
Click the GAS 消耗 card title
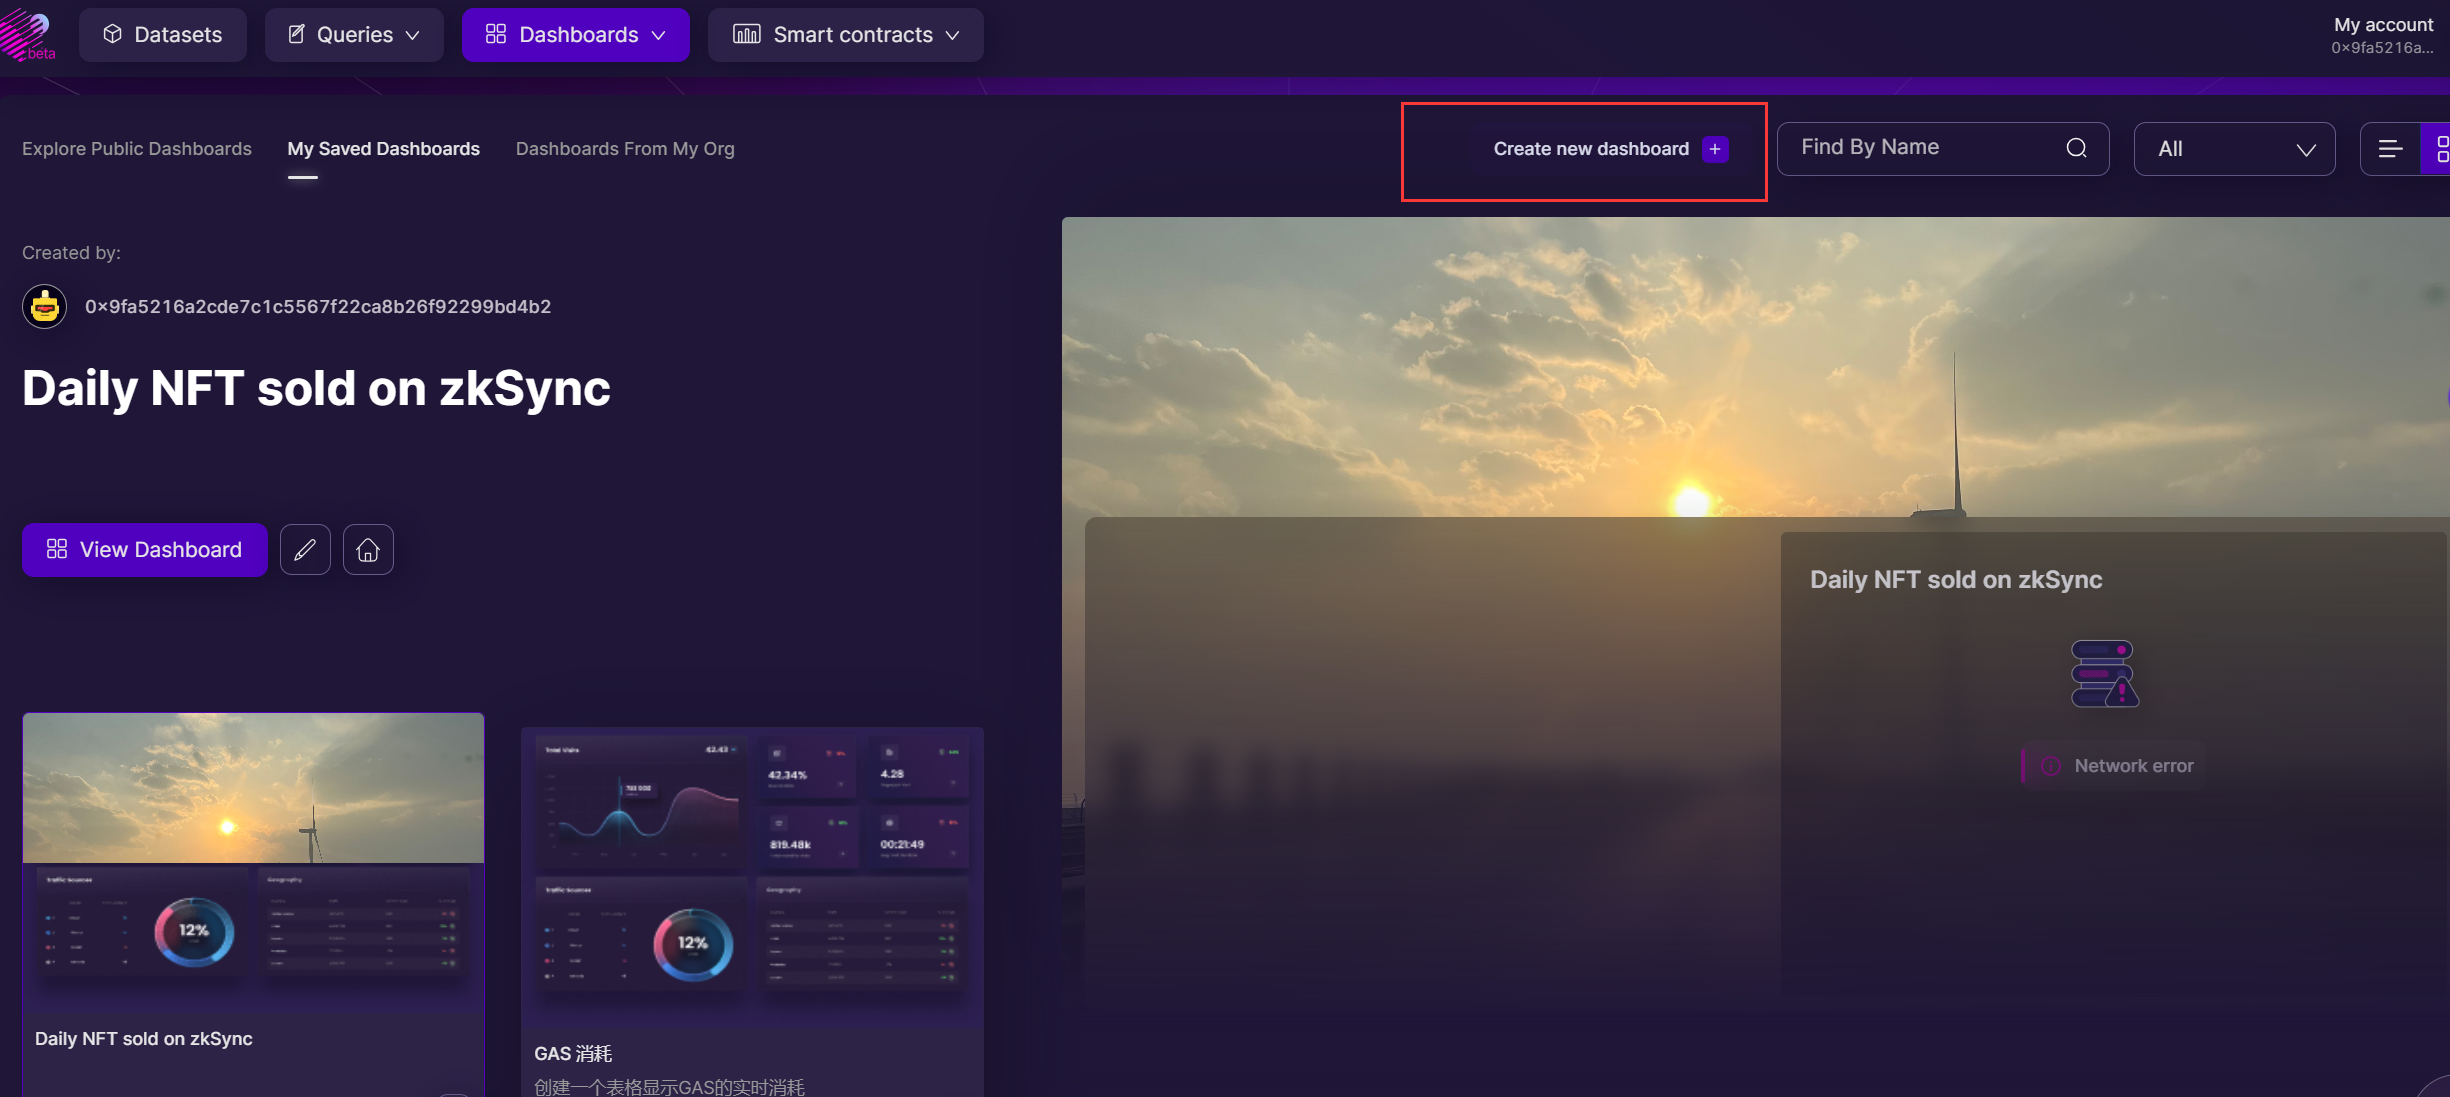tap(573, 1053)
